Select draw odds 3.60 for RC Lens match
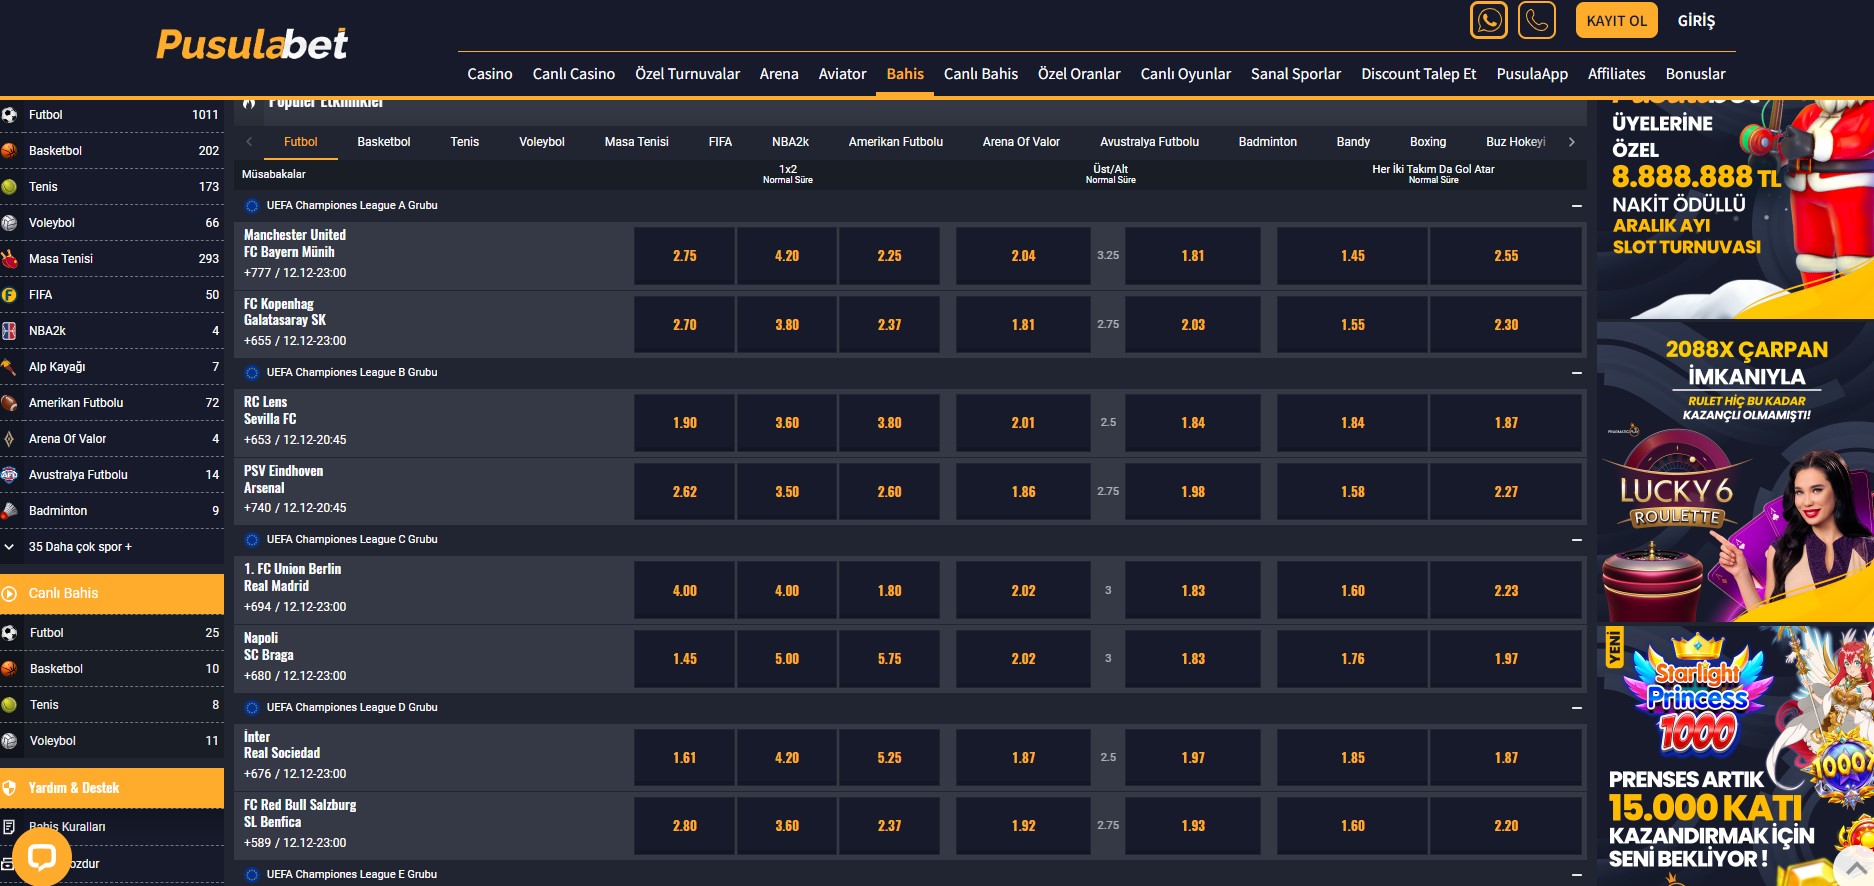 click(787, 423)
